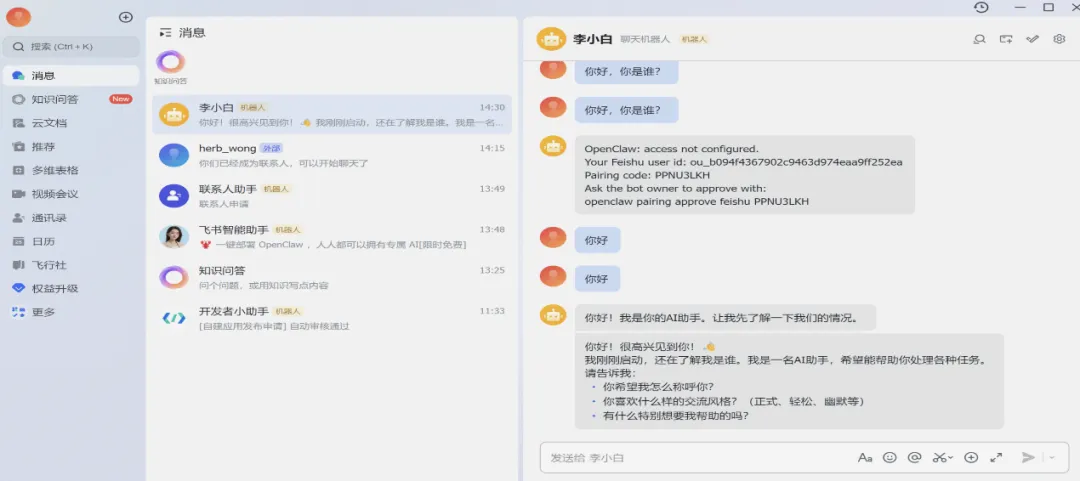Click the scissors screenshot icon

point(939,458)
